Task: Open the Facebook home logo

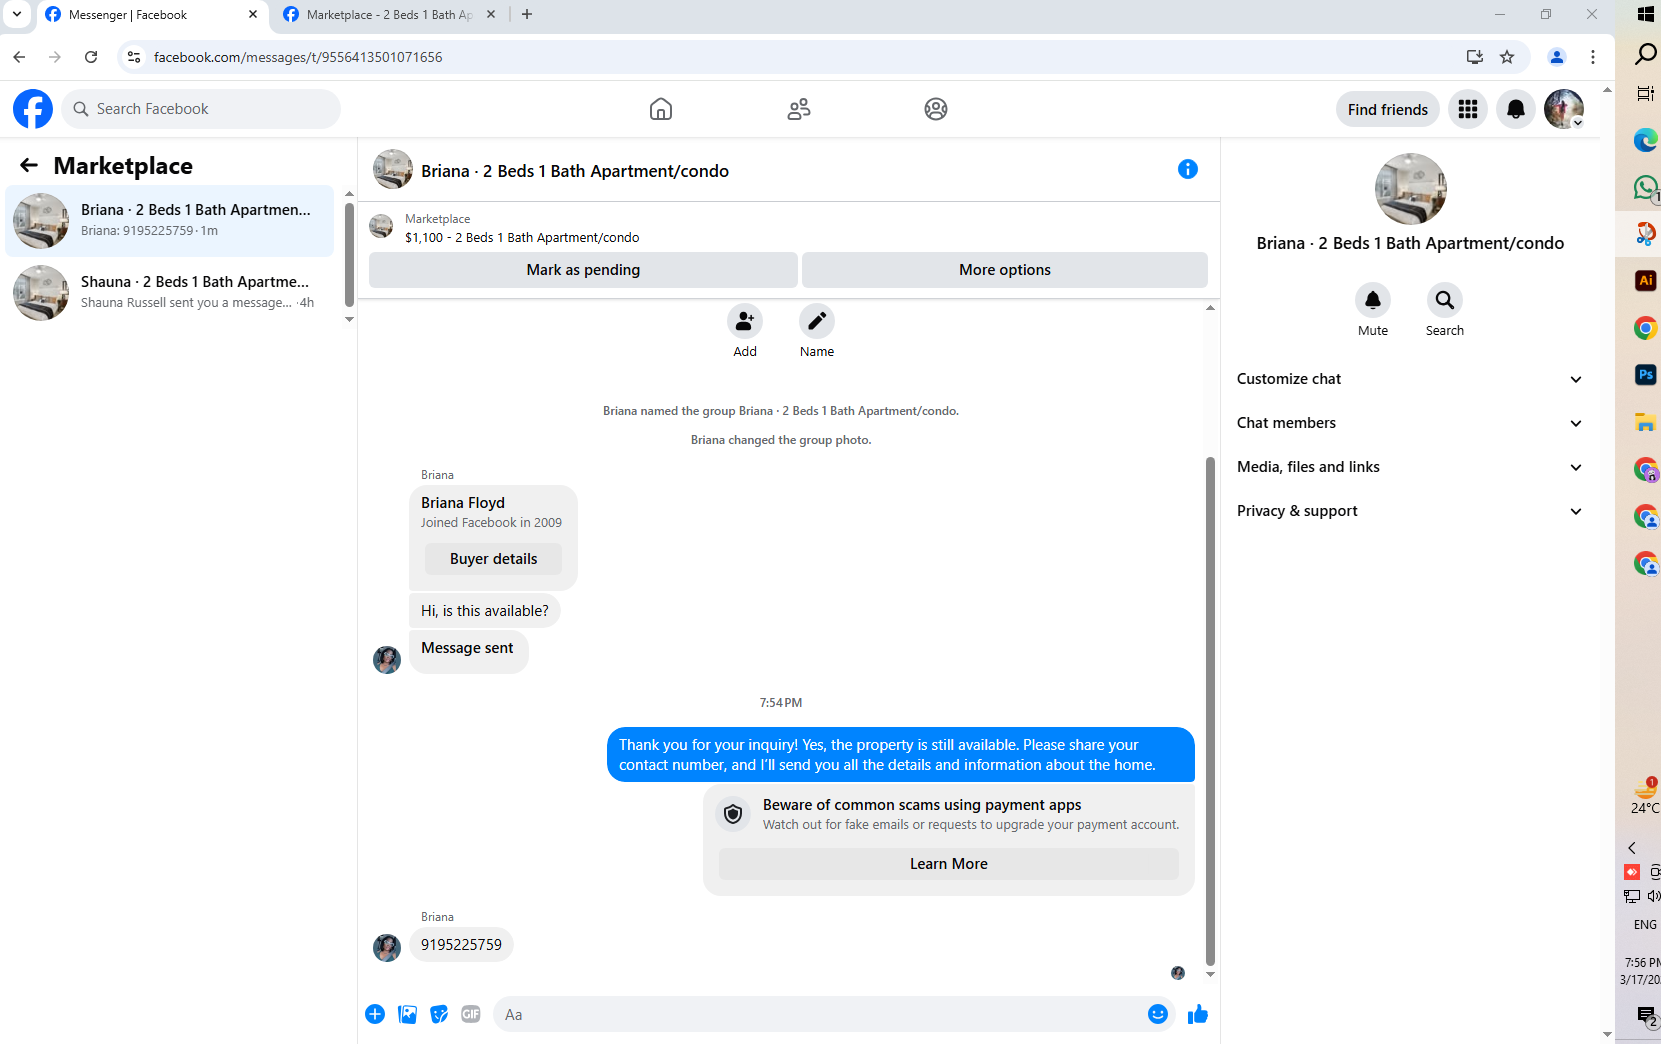Action: 33,109
